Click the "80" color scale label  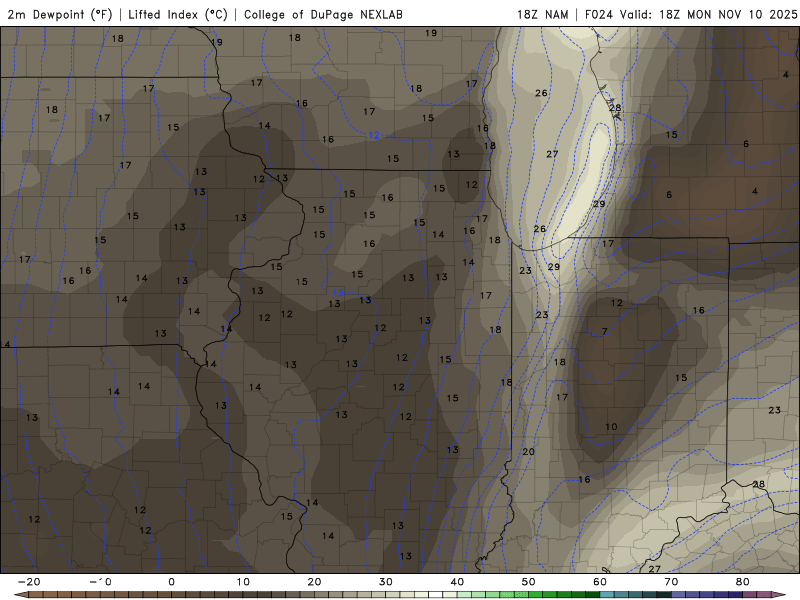[x=743, y=582]
